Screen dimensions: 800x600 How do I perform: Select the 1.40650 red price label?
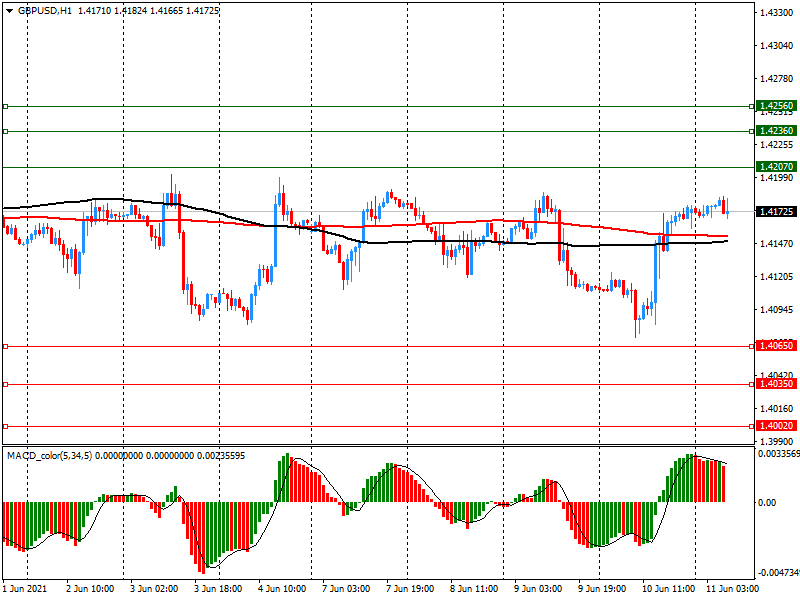click(776, 346)
